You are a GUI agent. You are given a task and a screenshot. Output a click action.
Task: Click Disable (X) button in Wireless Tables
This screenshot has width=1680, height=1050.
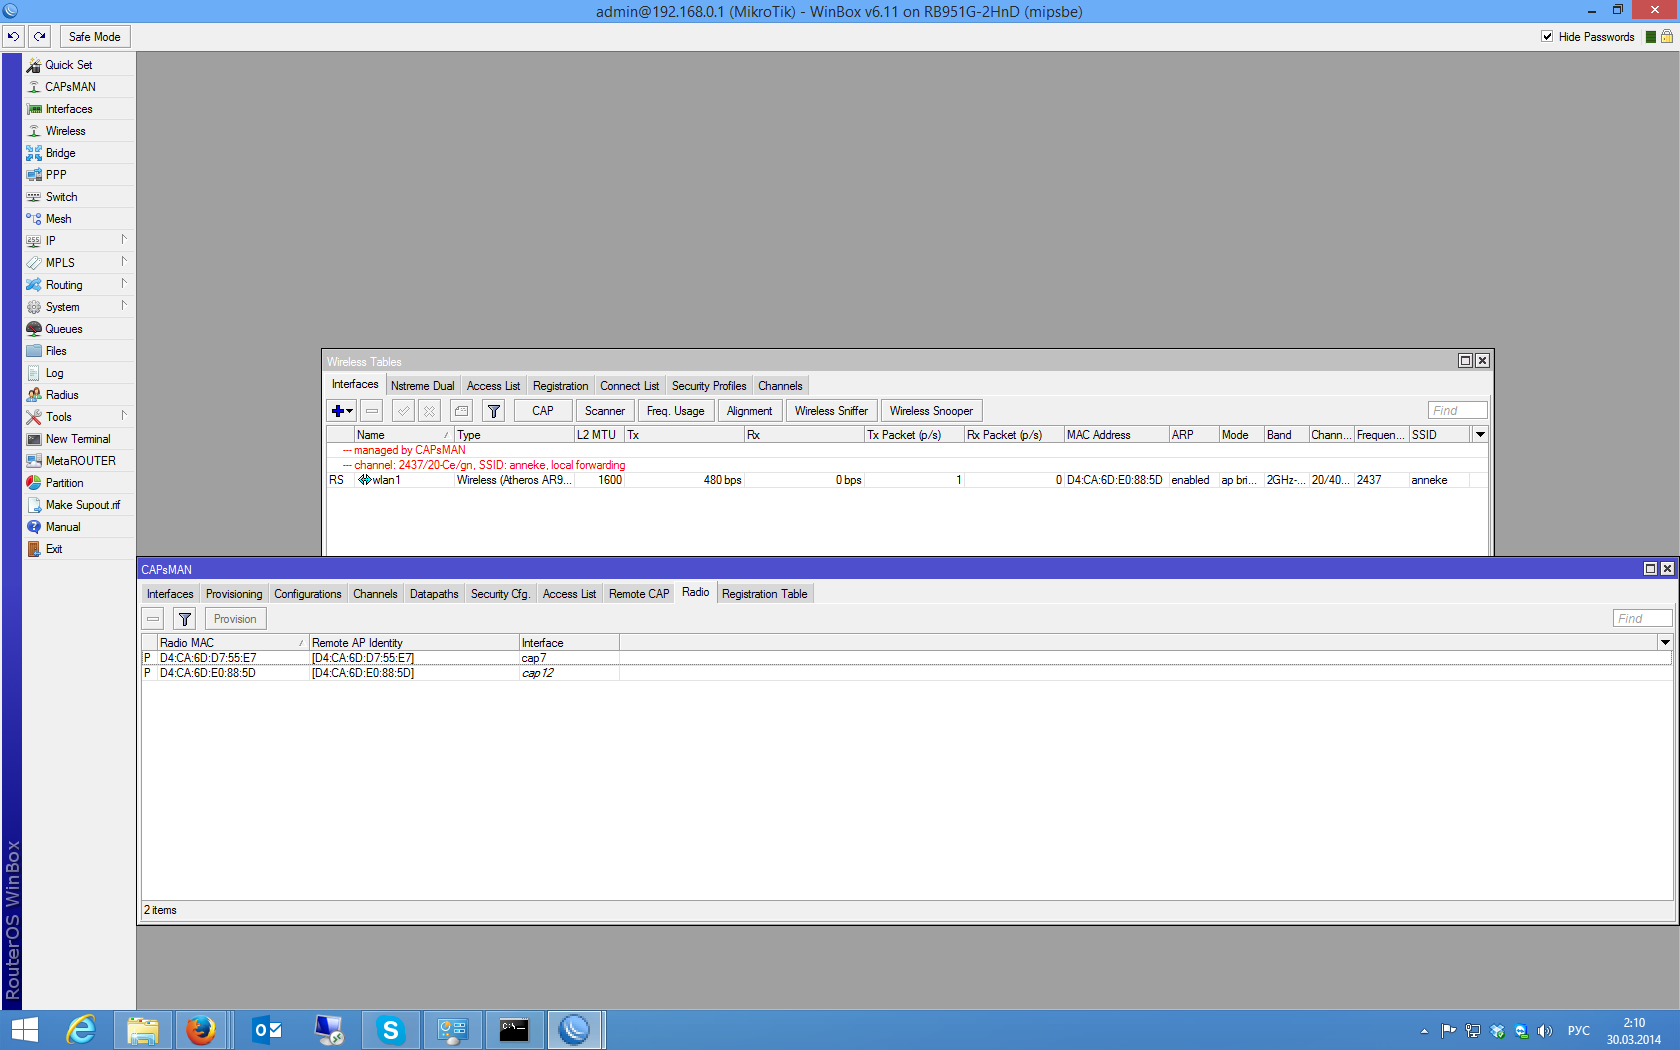coord(429,411)
